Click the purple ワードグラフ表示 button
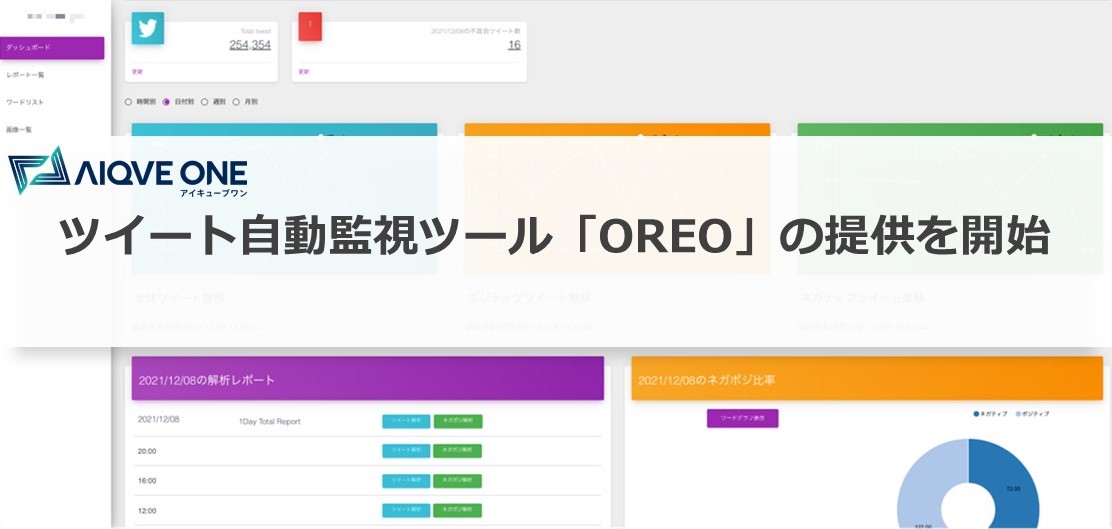 (743, 418)
